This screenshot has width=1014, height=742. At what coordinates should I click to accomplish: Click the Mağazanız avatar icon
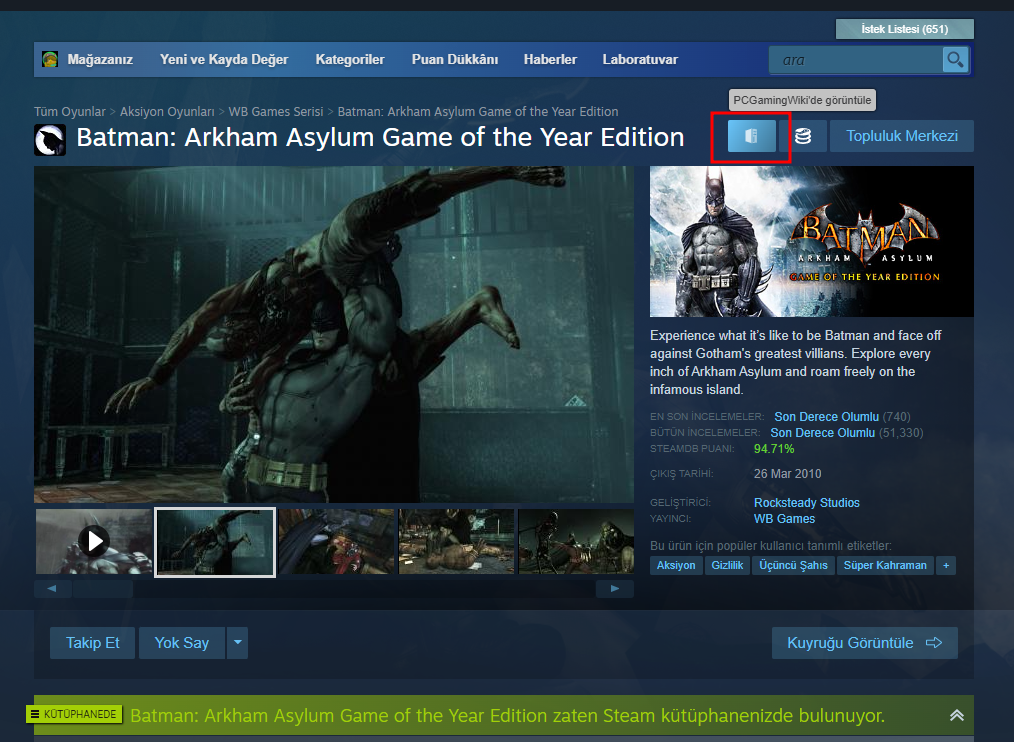(x=50, y=60)
